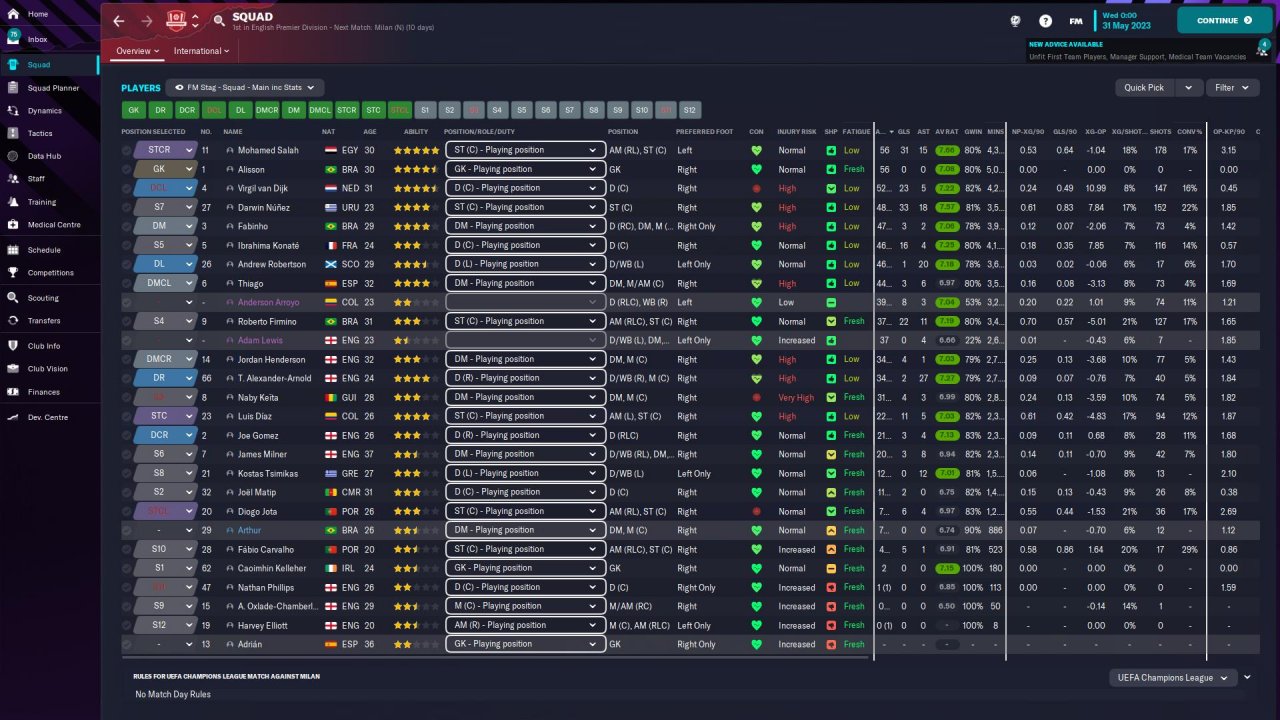Viewport: 1280px width, 720px height.
Task: Sort by the Age column header
Action: click(x=370, y=132)
